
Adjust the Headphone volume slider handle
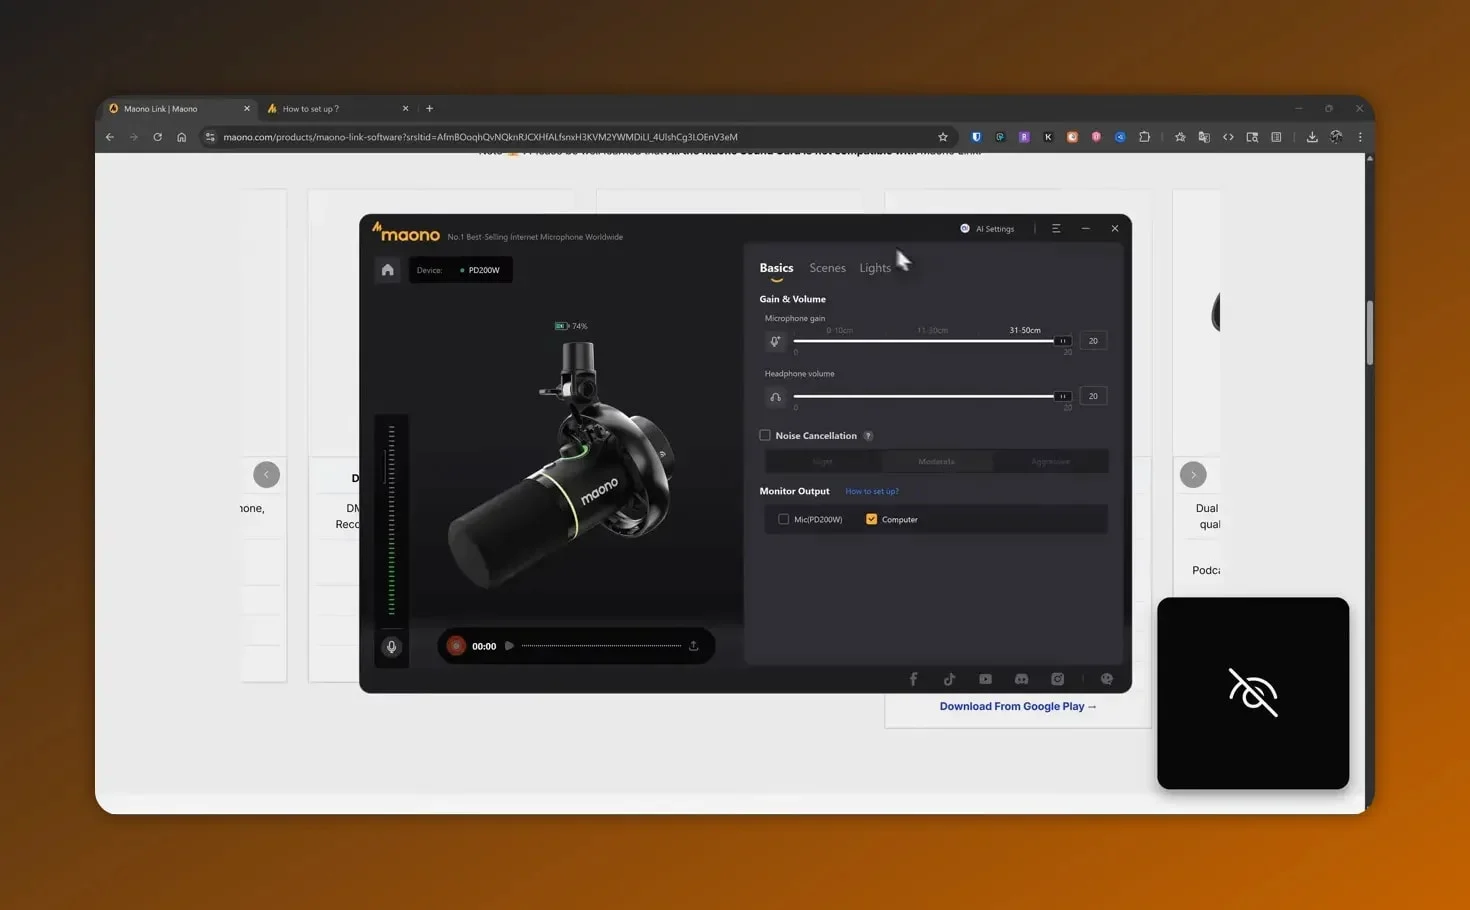point(1062,396)
